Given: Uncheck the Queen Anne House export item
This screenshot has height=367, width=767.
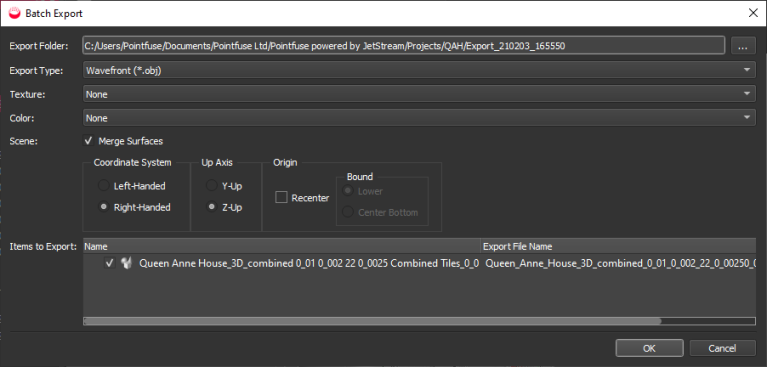Looking at the screenshot, I should (x=110, y=263).
